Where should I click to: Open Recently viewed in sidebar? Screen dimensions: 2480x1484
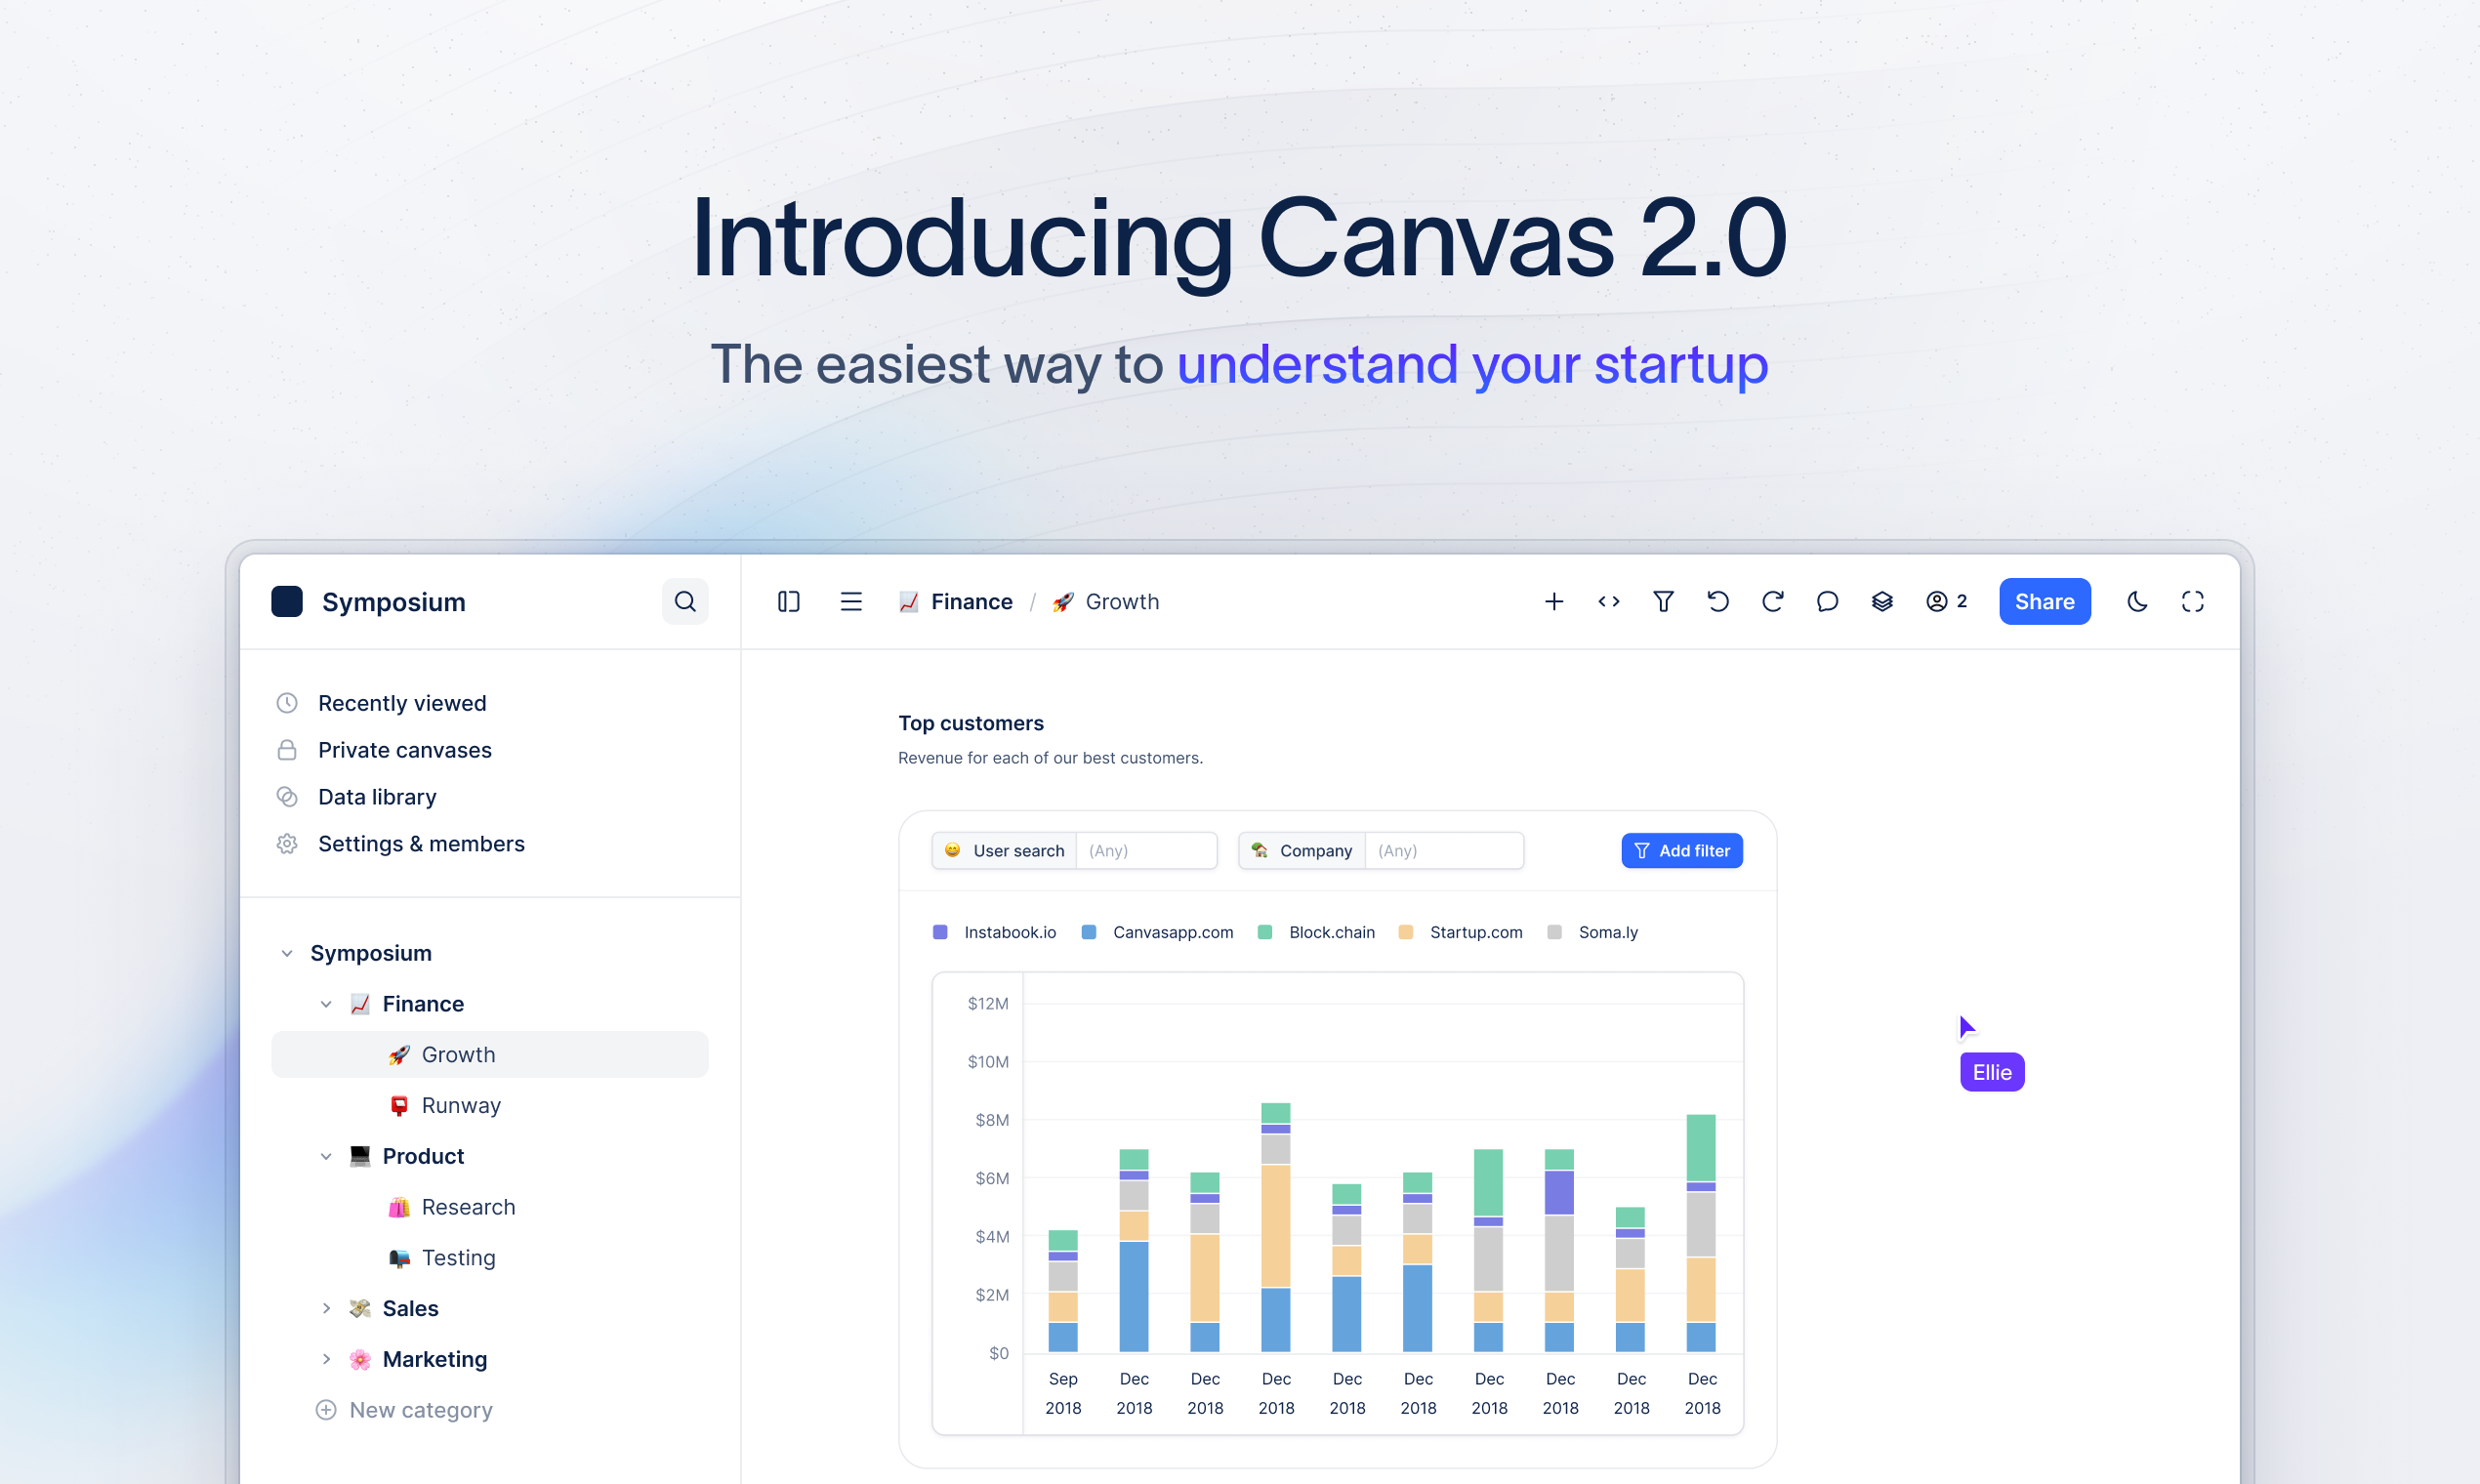tap(402, 703)
